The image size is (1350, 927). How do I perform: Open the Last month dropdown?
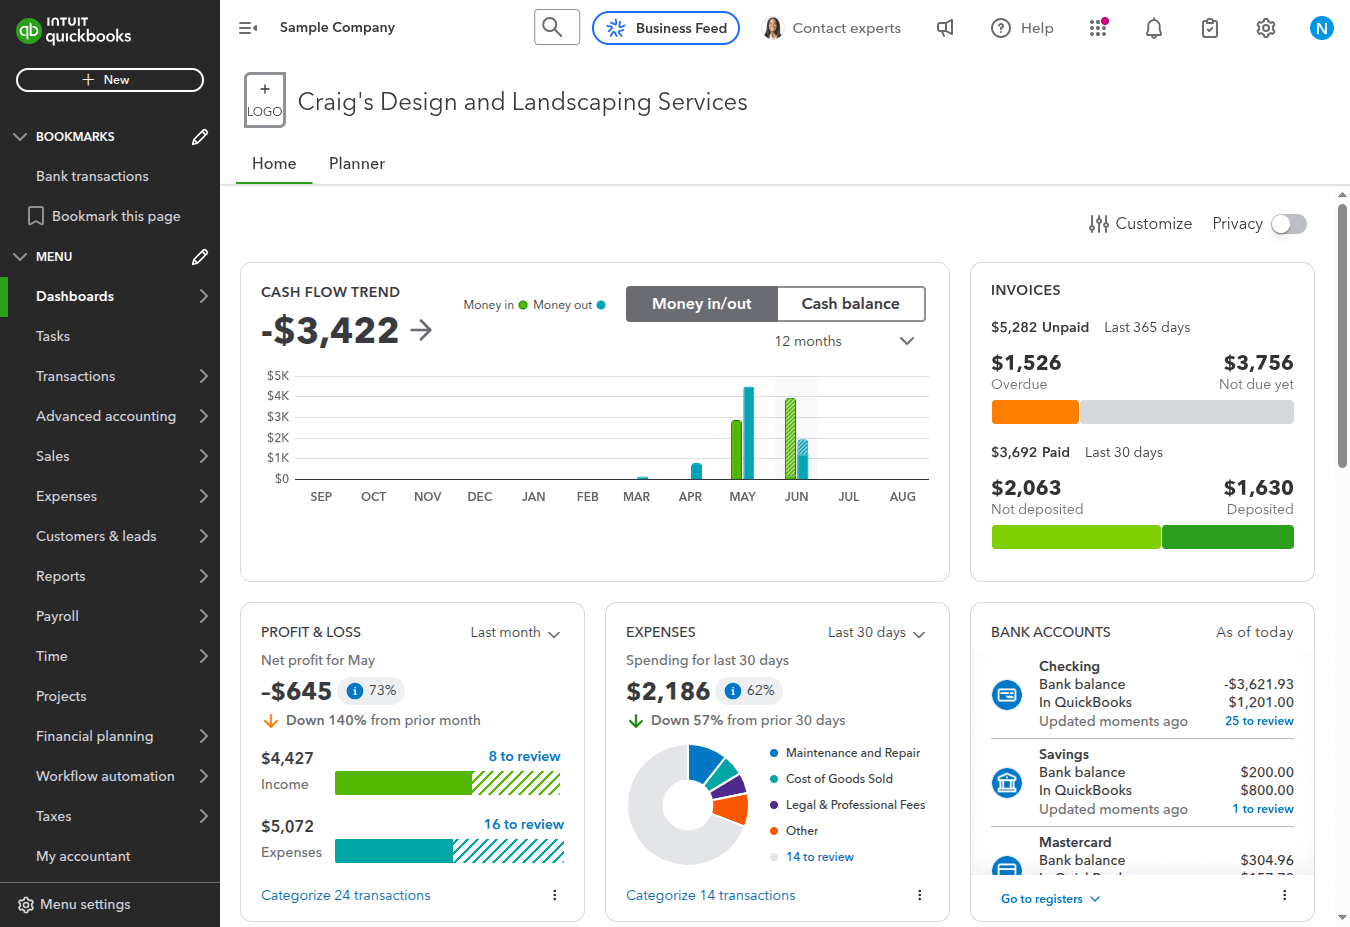tap(516, 633)
